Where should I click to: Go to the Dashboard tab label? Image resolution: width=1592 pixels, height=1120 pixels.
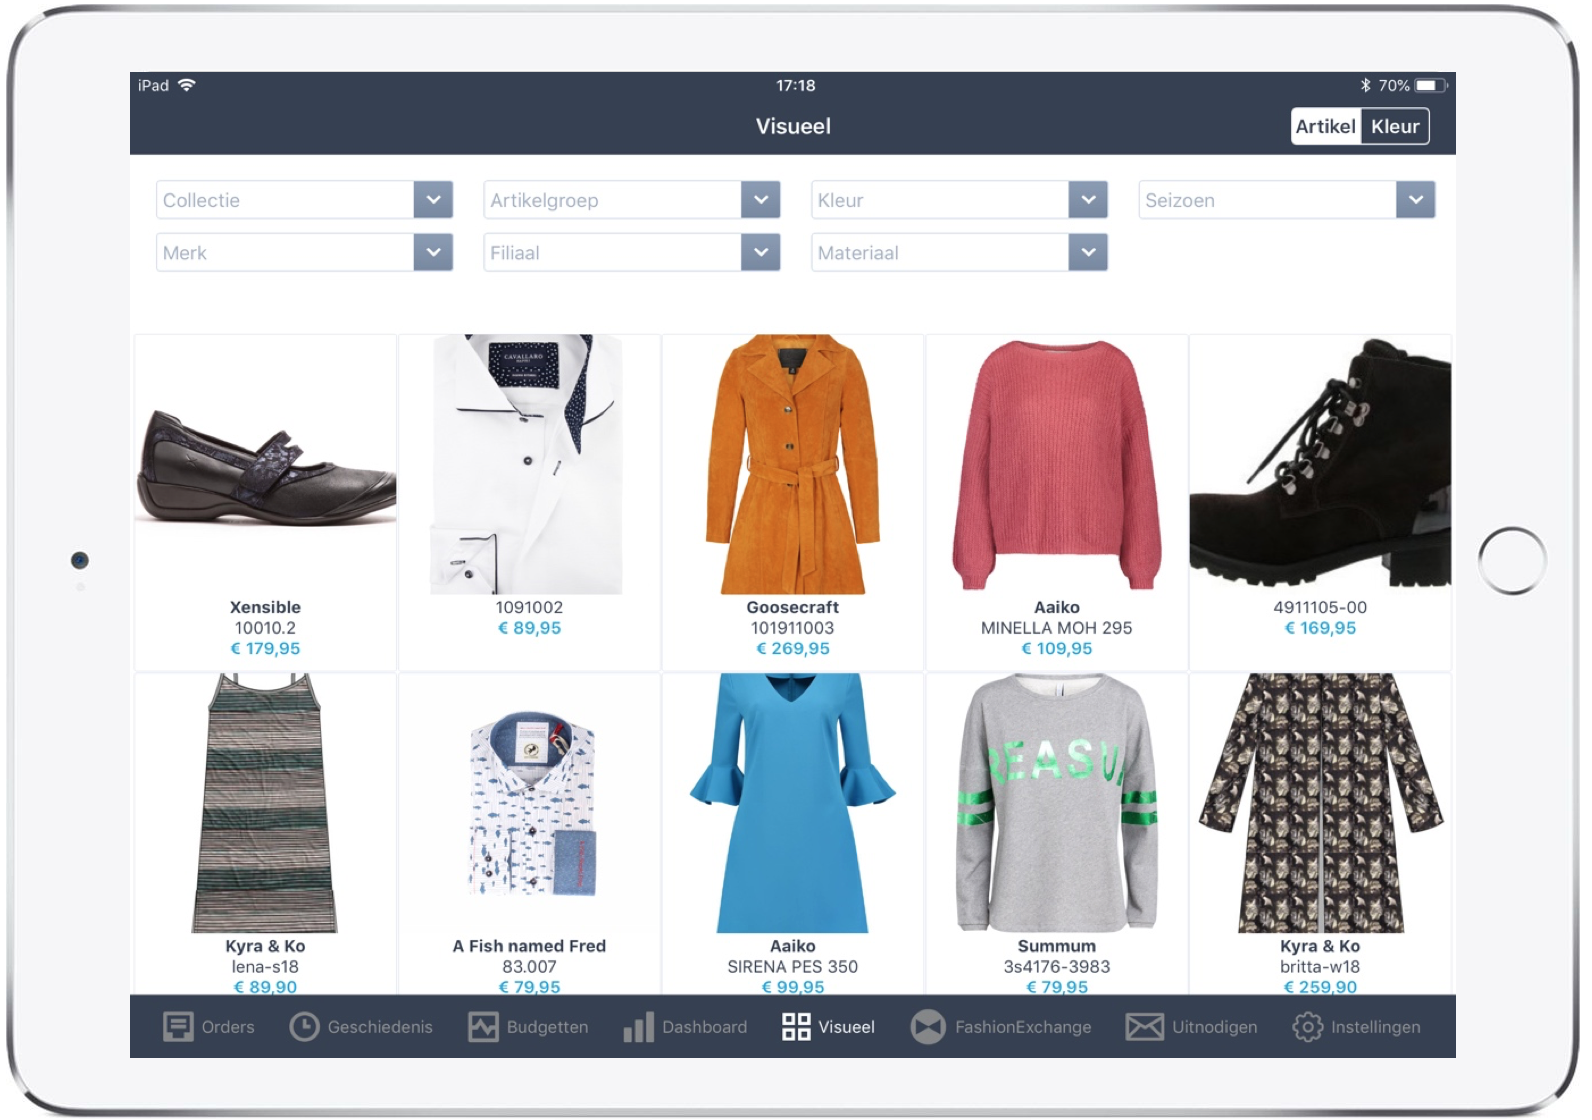point(704,1027)
